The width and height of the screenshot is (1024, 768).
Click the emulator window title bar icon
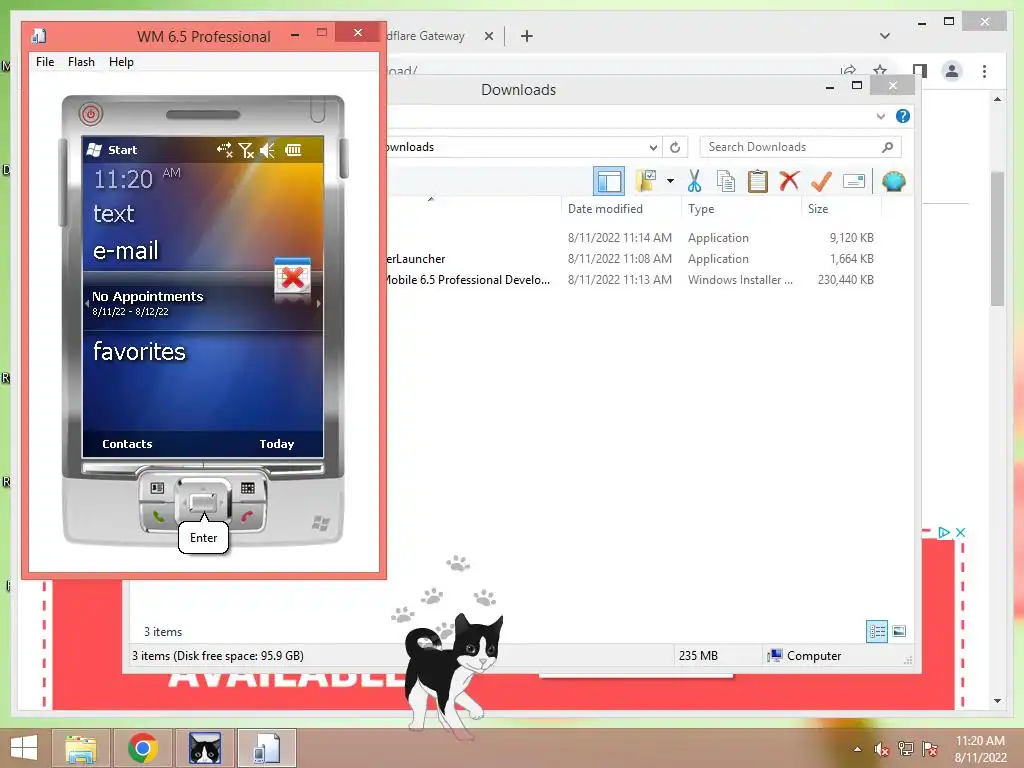tap(39, 36)
